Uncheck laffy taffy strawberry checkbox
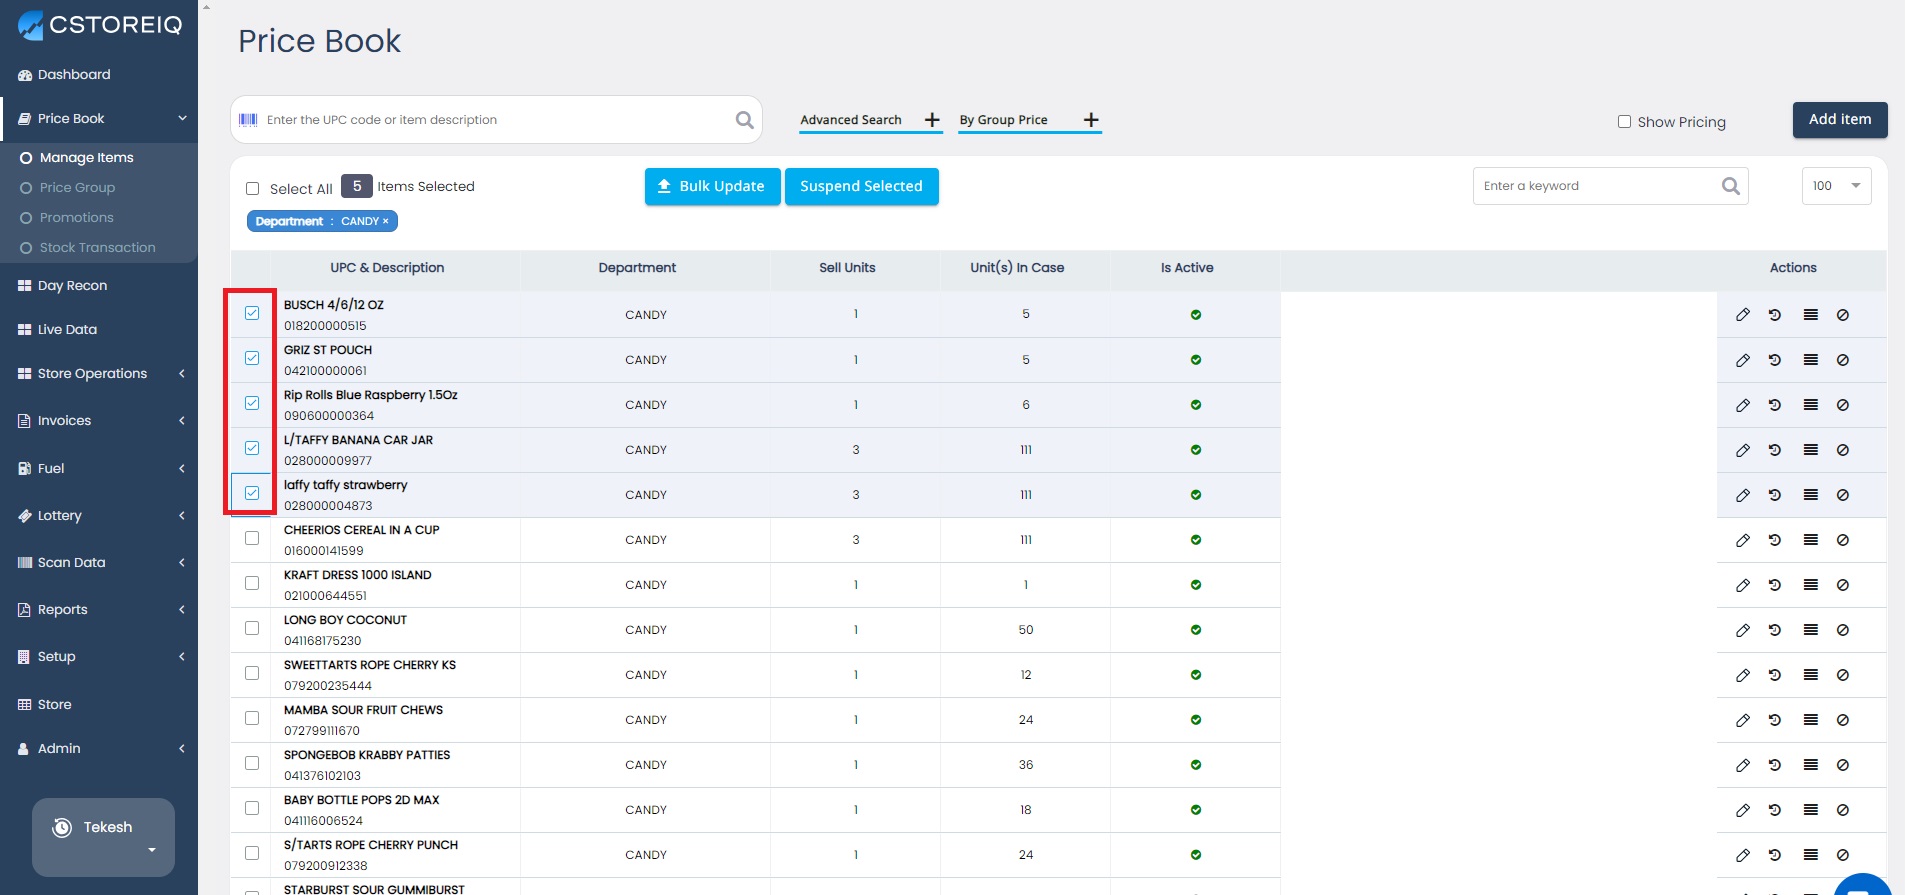The width and height of the screenshot is (1905, 895). (x=252, y=493)
